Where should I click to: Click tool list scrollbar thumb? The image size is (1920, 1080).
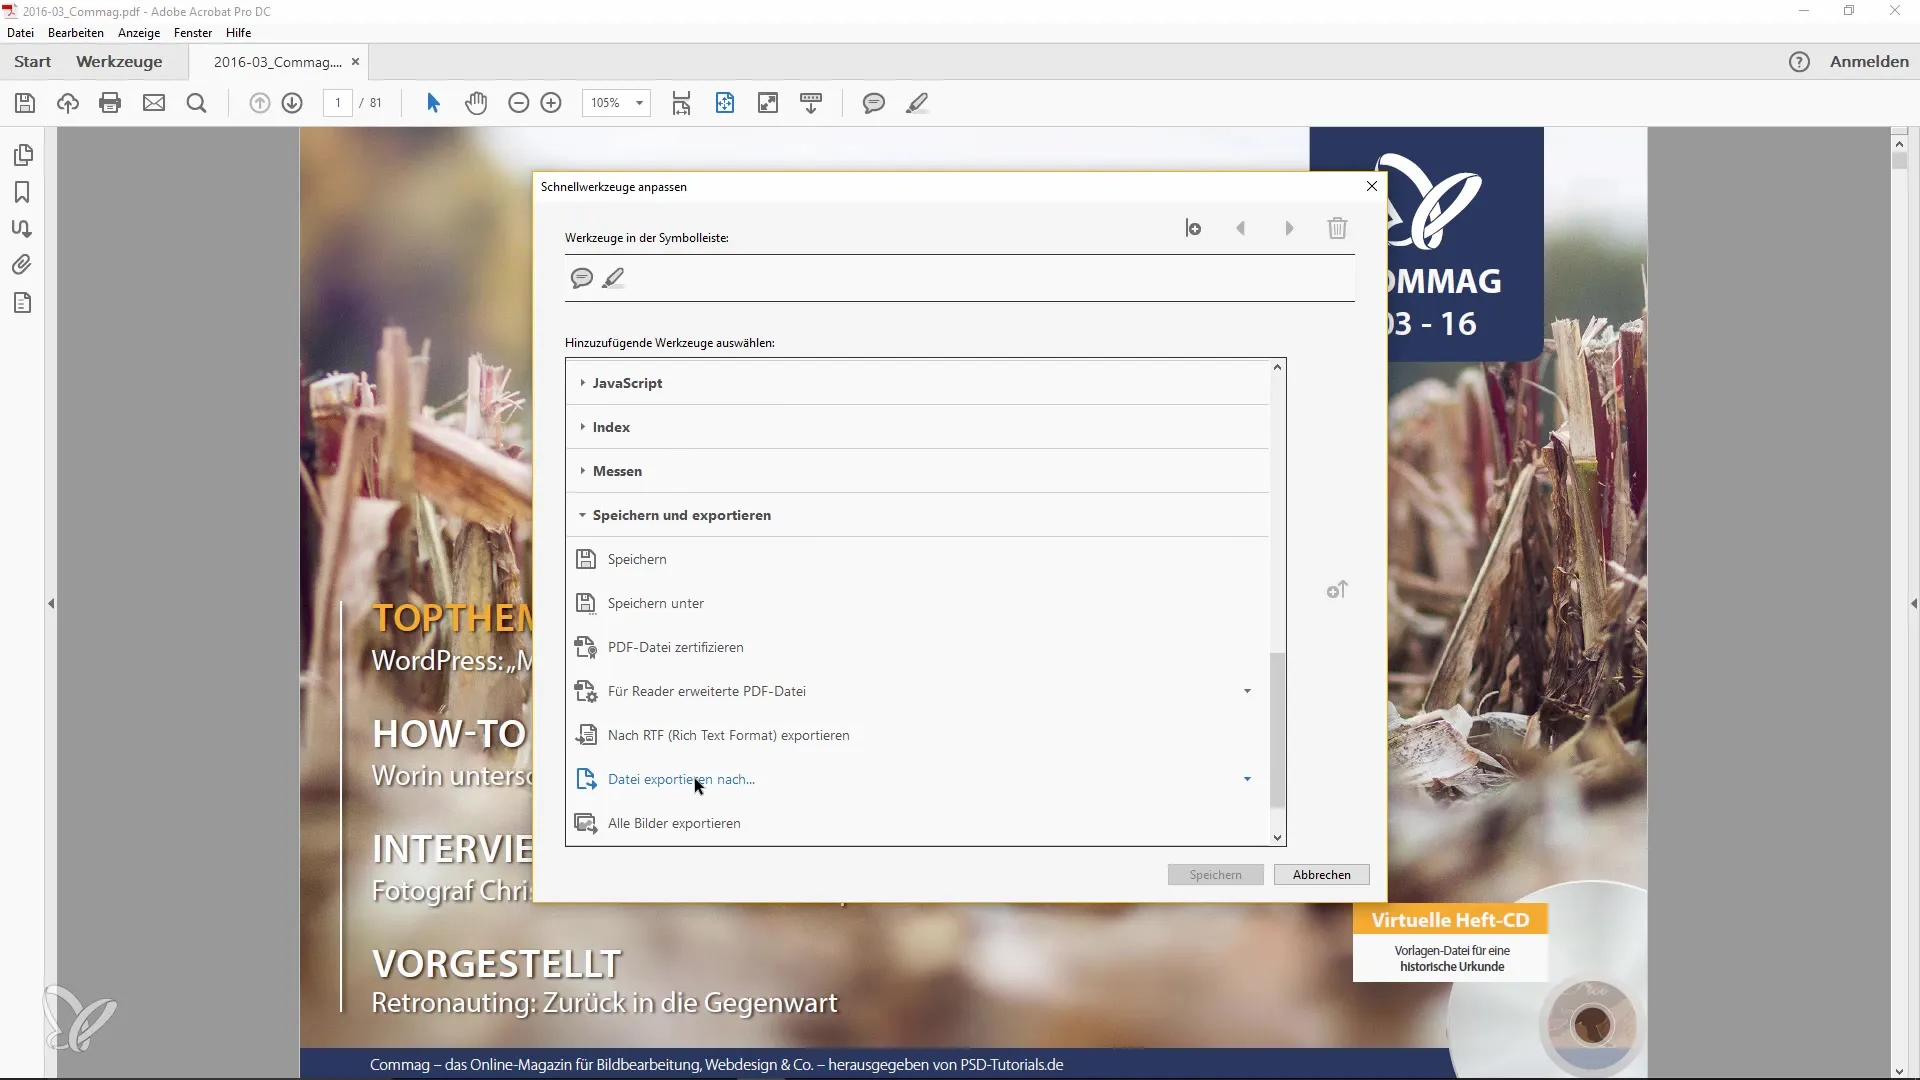(x=1277, y=730)
